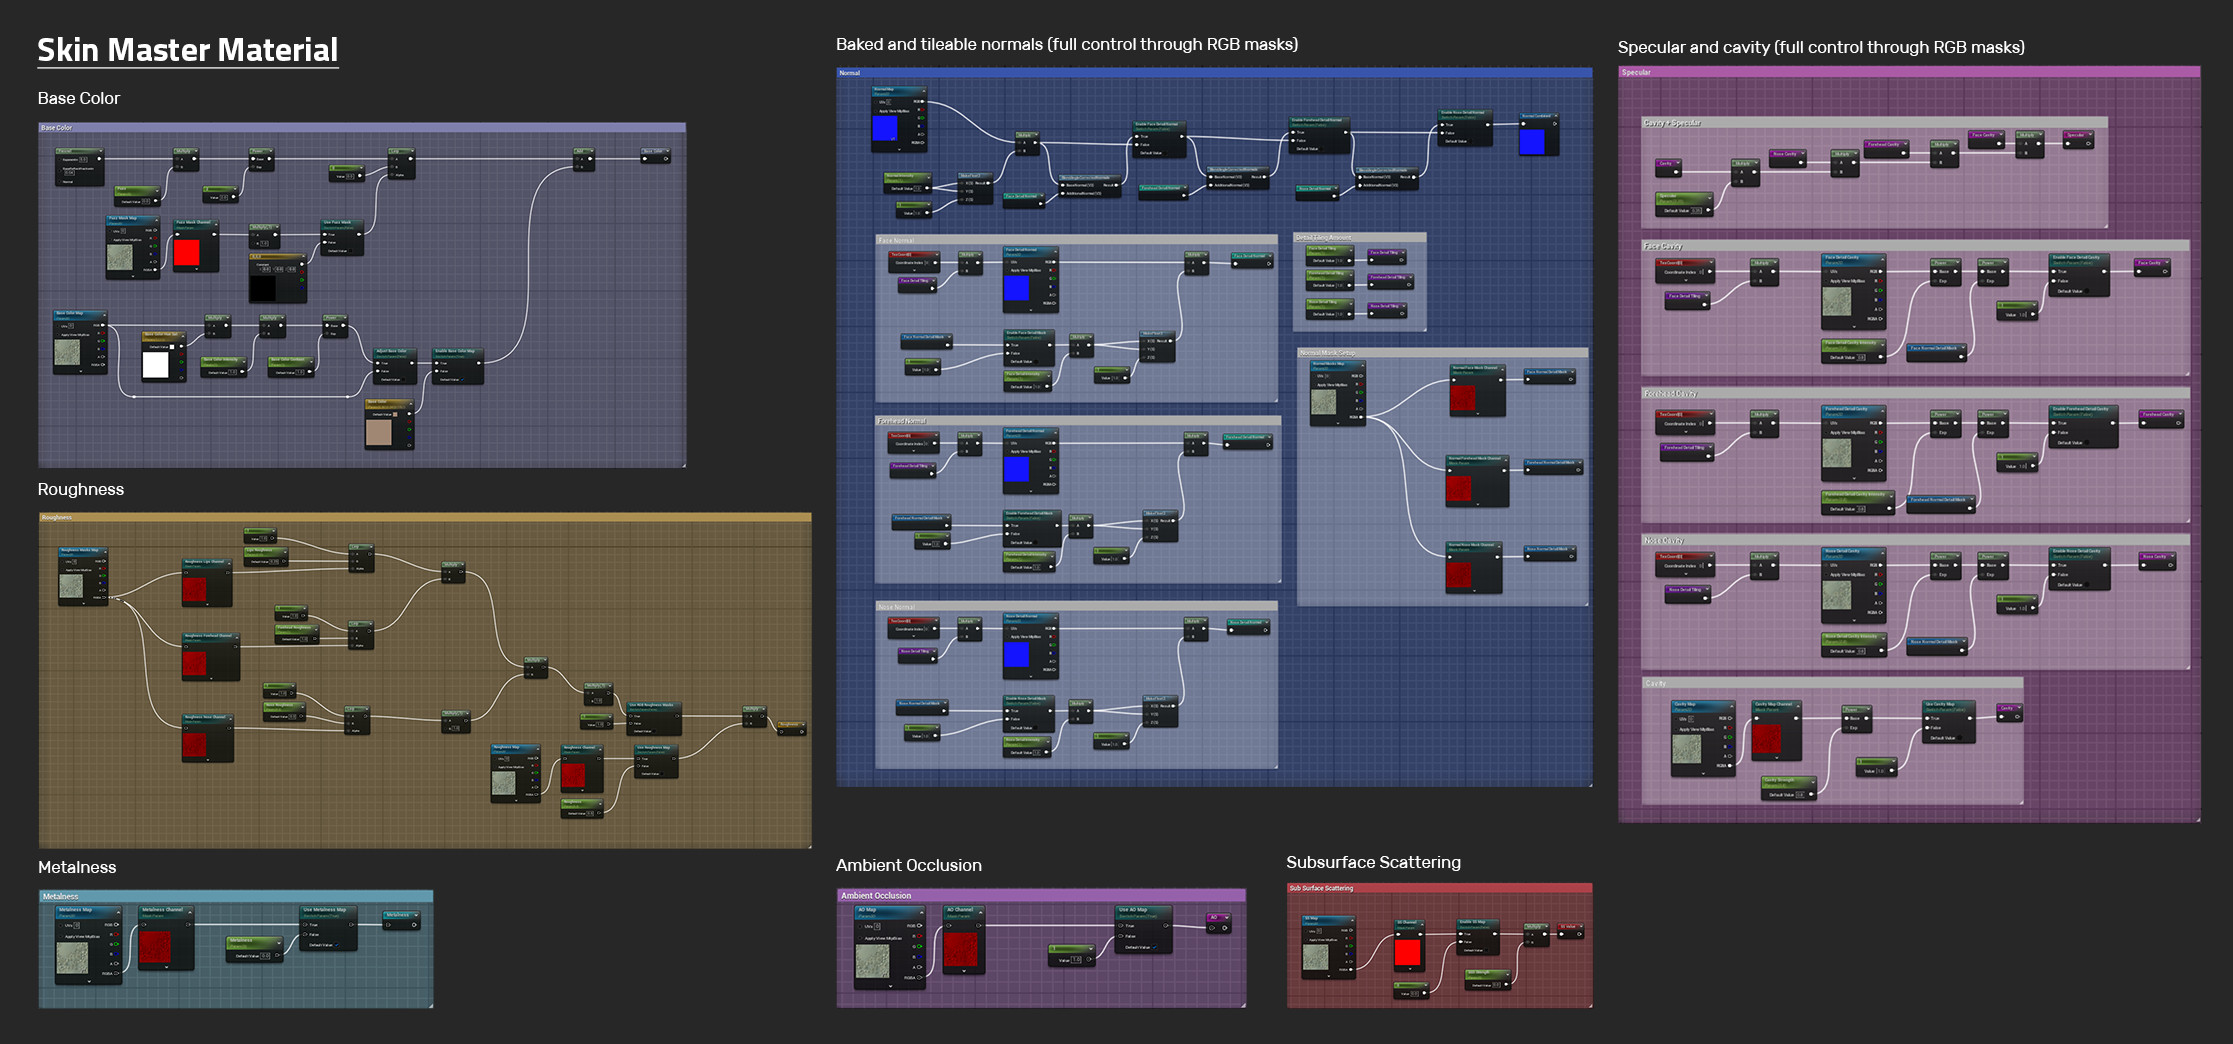The image size is (2233, 1044).
Task: Click the Enable SS Map node's True pin
Action: [1460, 934]
